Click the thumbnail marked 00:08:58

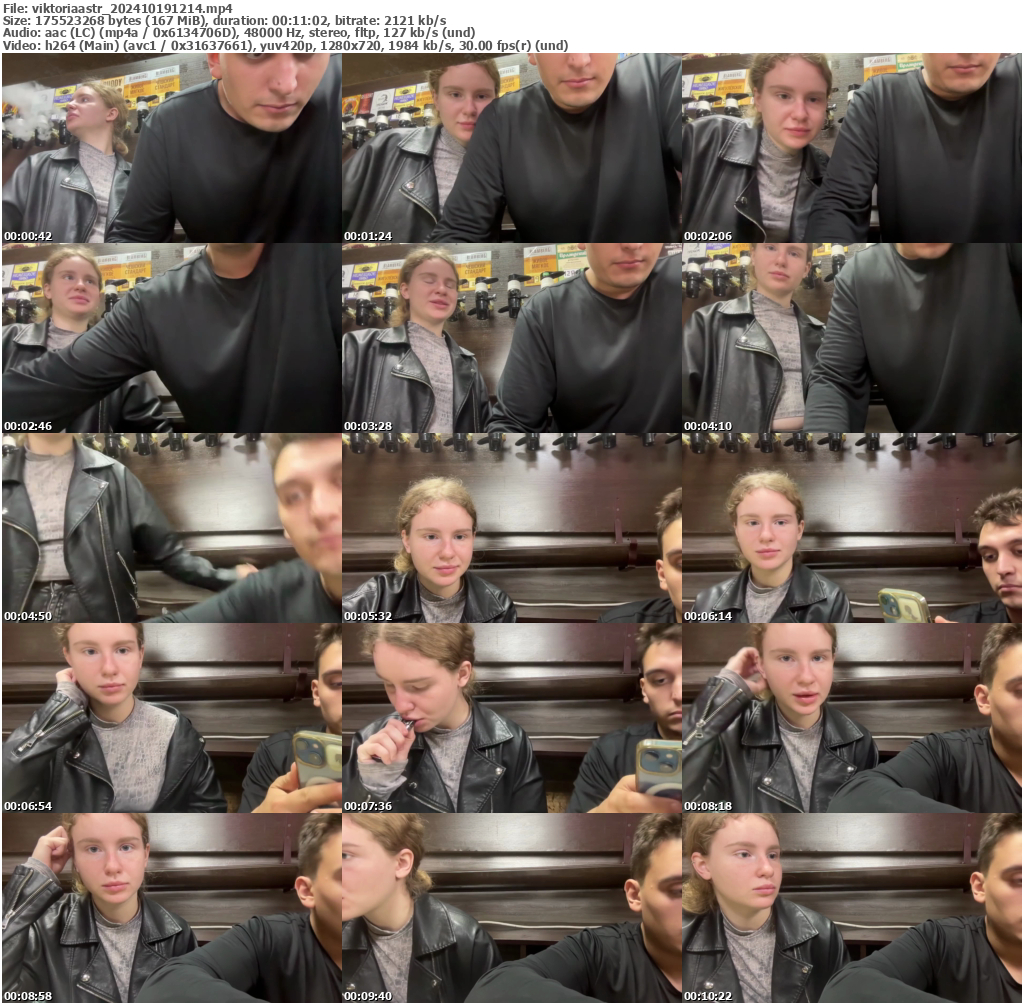(171, 908)
